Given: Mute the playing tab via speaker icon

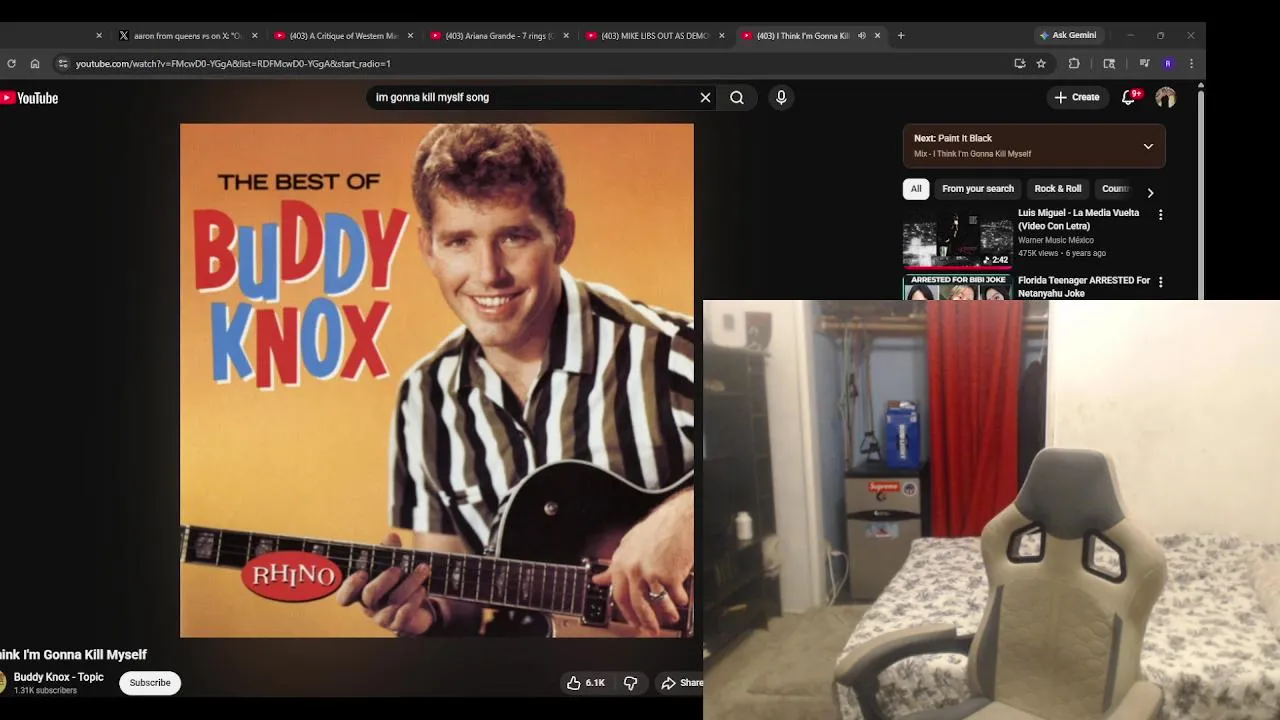Looking at the screenshot, I should (x=862, y=36).
